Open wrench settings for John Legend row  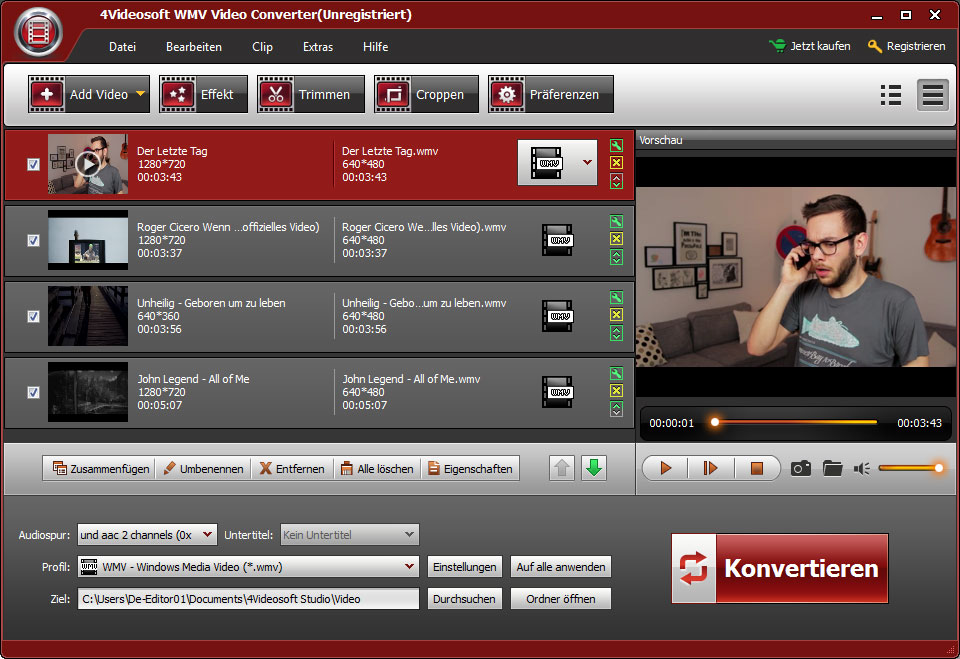pos(617,374)
